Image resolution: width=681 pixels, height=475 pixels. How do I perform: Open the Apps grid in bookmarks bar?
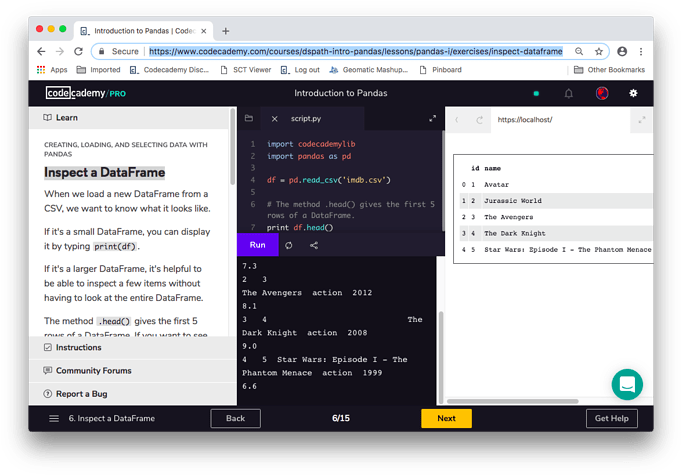tap(52, 70)
